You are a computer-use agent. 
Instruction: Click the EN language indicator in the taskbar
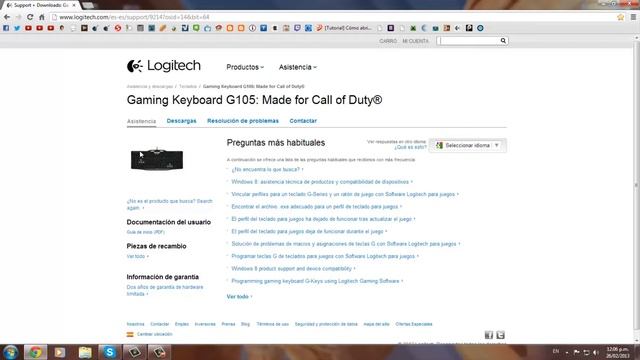click(556, 351)
